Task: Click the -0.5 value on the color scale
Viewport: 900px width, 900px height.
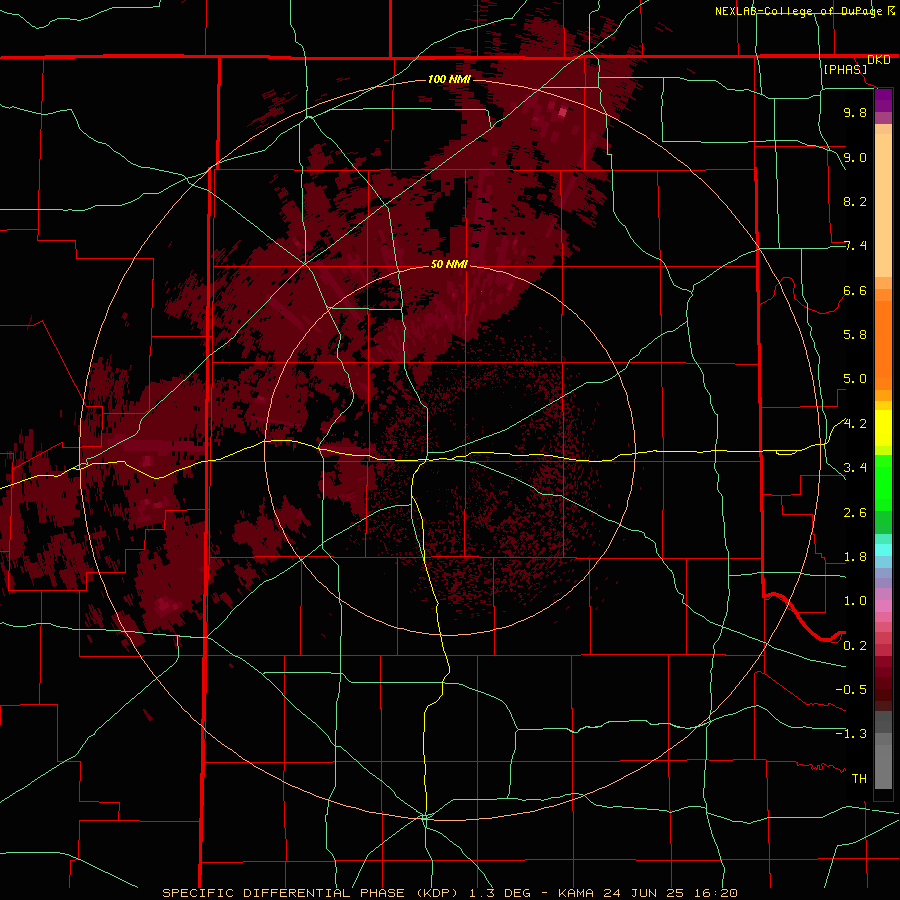Action: 851,690
